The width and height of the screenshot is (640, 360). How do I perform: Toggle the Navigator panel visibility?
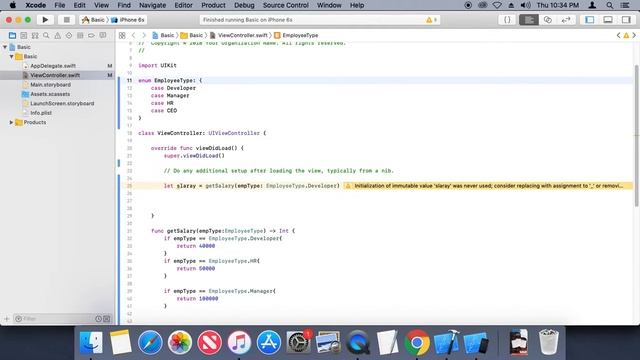point(589,20)
